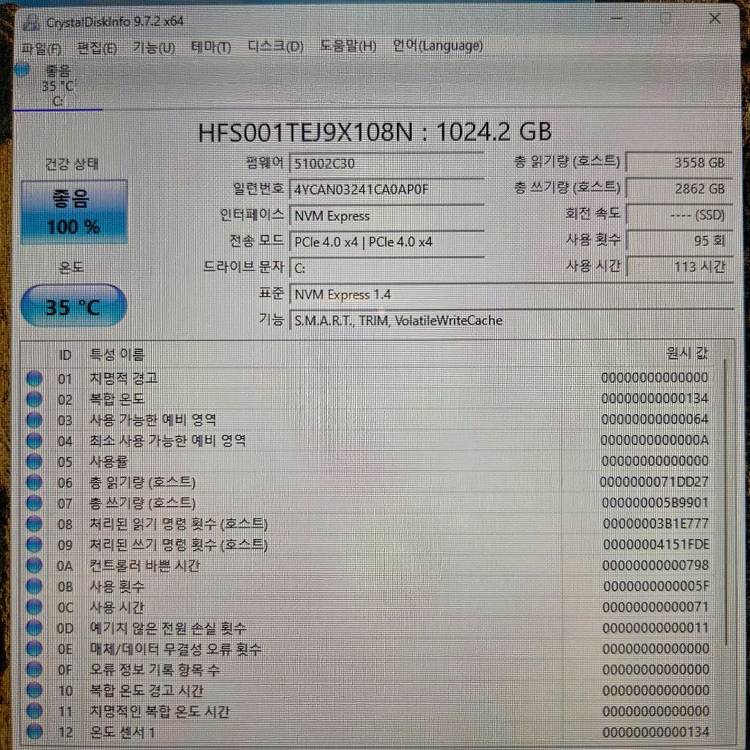The width and height of the screenshot is (750, 750).
Task: Select the 사용 가능한 예비 영역 attribute name
Action: [x=153, y=420]
